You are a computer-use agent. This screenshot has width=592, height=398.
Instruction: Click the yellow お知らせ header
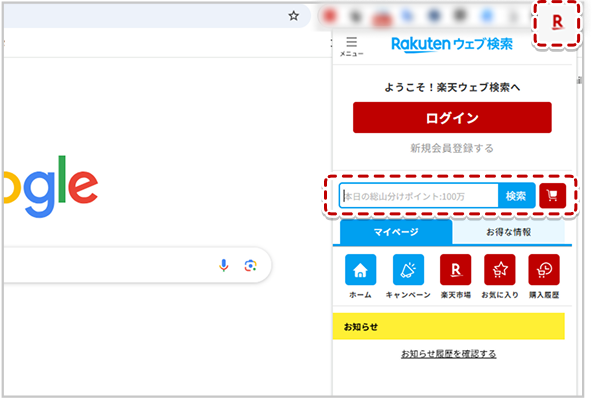(x=449, y=326)
